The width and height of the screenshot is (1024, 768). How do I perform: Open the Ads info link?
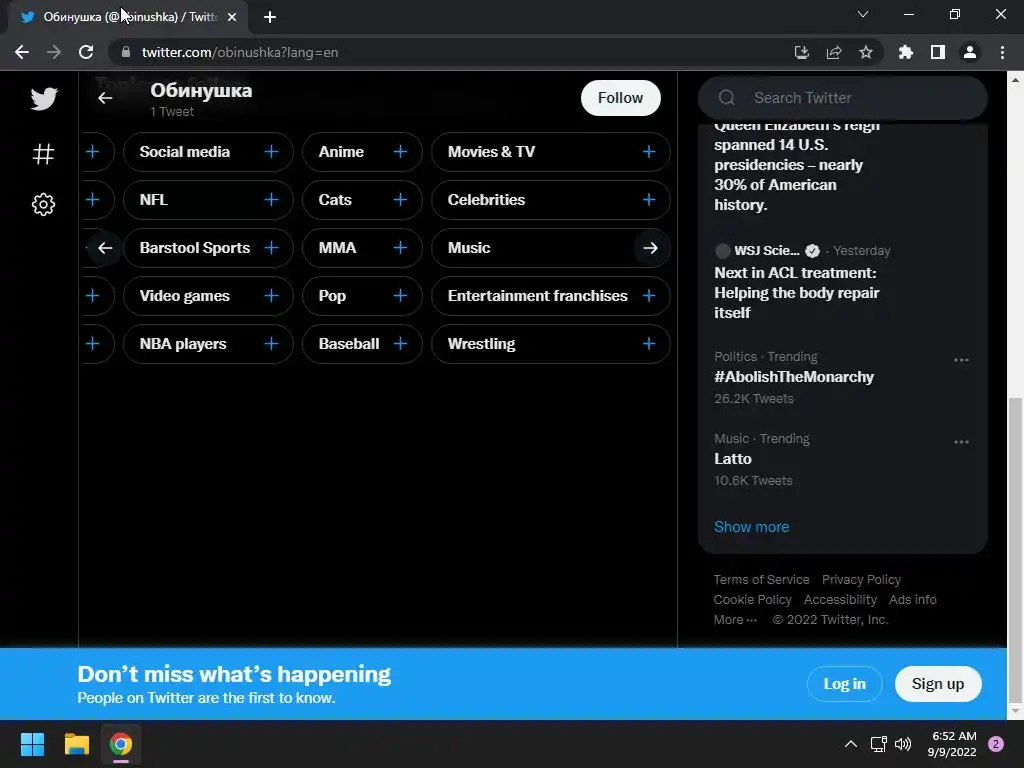tap(912, 600)
